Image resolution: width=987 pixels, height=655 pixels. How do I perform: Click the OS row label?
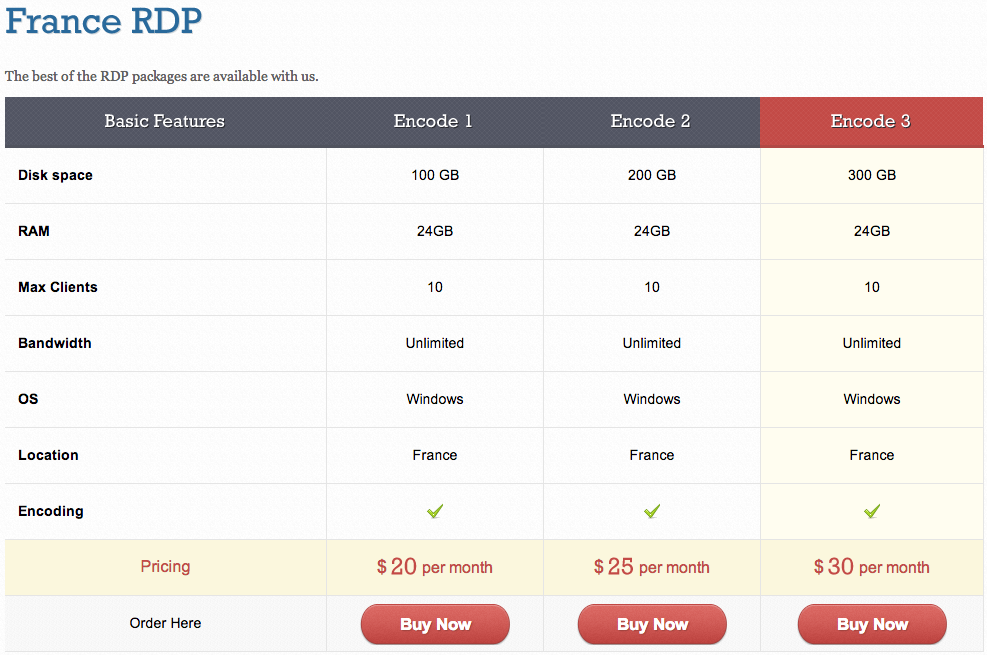pyautogui.click(x=28, y=399)
